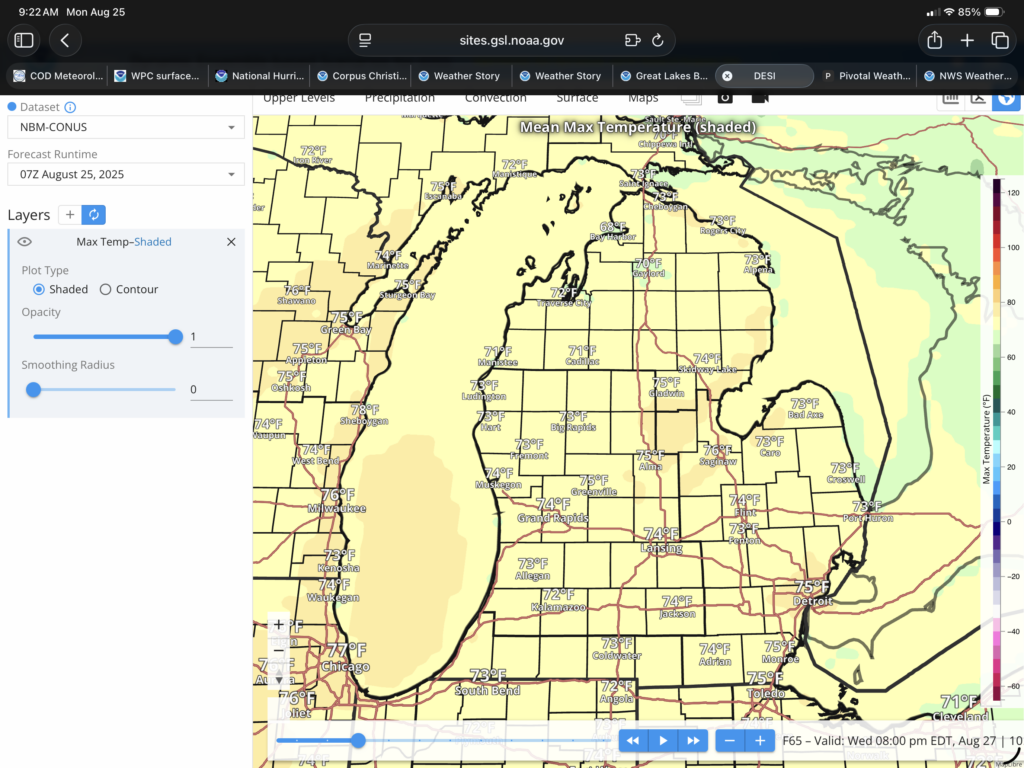Select the Shaded plot type
Image resolution: width=1024 pixels, height=768 pixels.
[39, 289]
